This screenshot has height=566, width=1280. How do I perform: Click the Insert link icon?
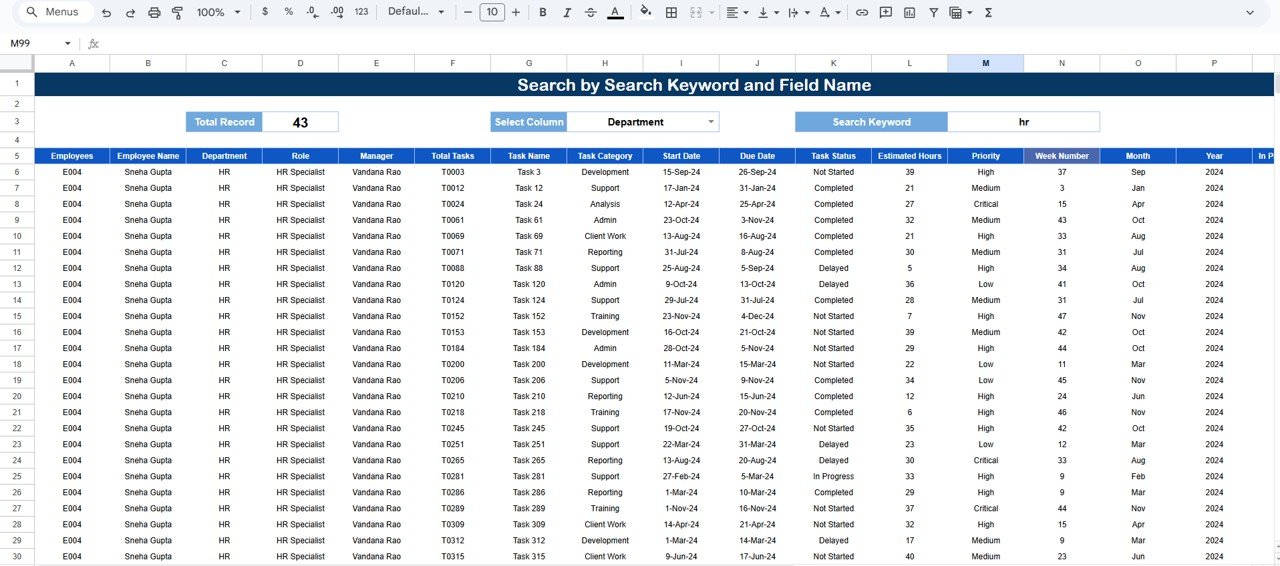tap(861, 13)
